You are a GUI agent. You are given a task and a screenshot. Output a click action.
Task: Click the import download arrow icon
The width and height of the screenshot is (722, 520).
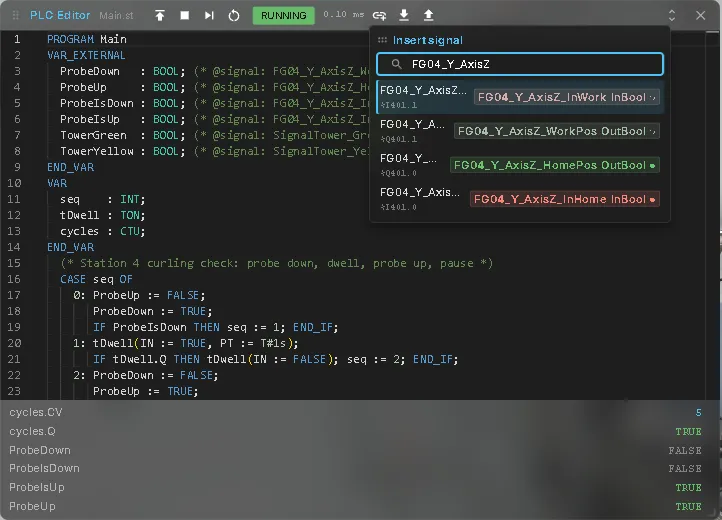404,15
